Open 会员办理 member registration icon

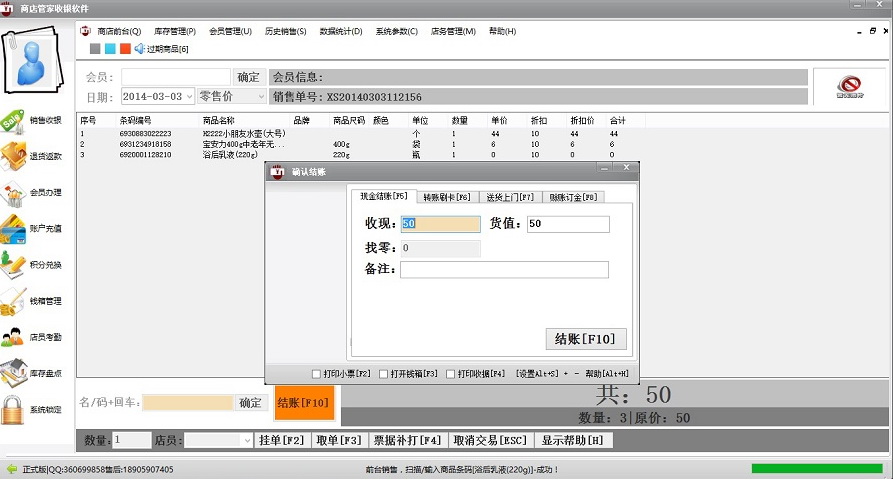[x=14, y=193]
